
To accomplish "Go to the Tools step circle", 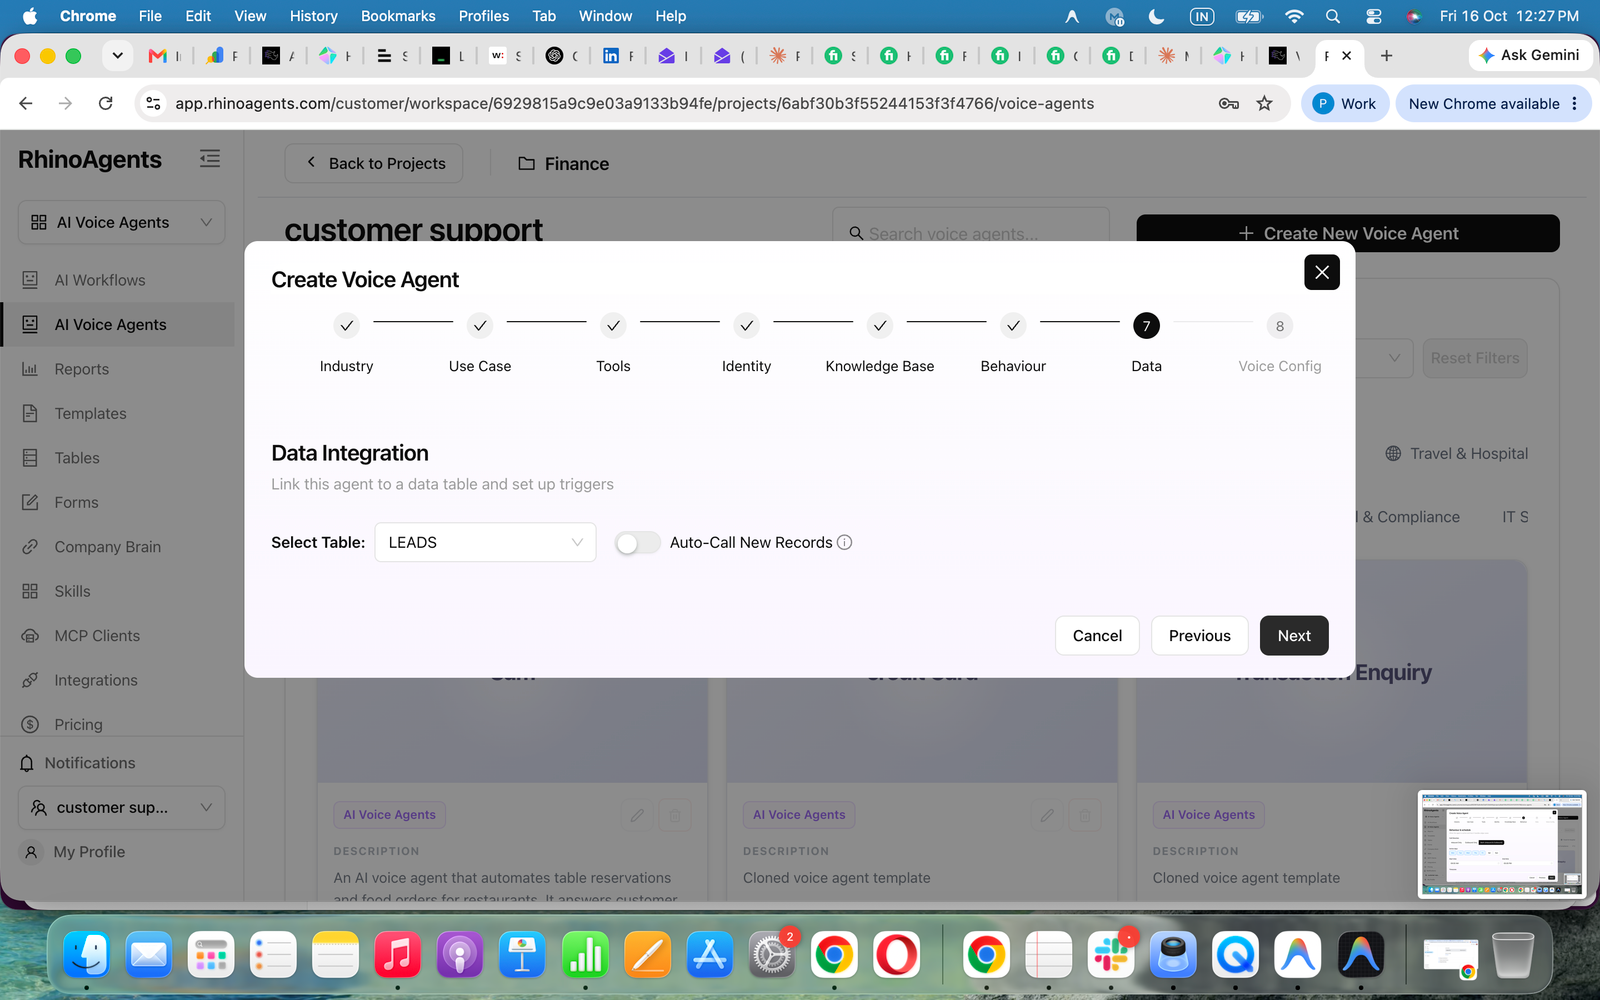I will tap(613, 326).
